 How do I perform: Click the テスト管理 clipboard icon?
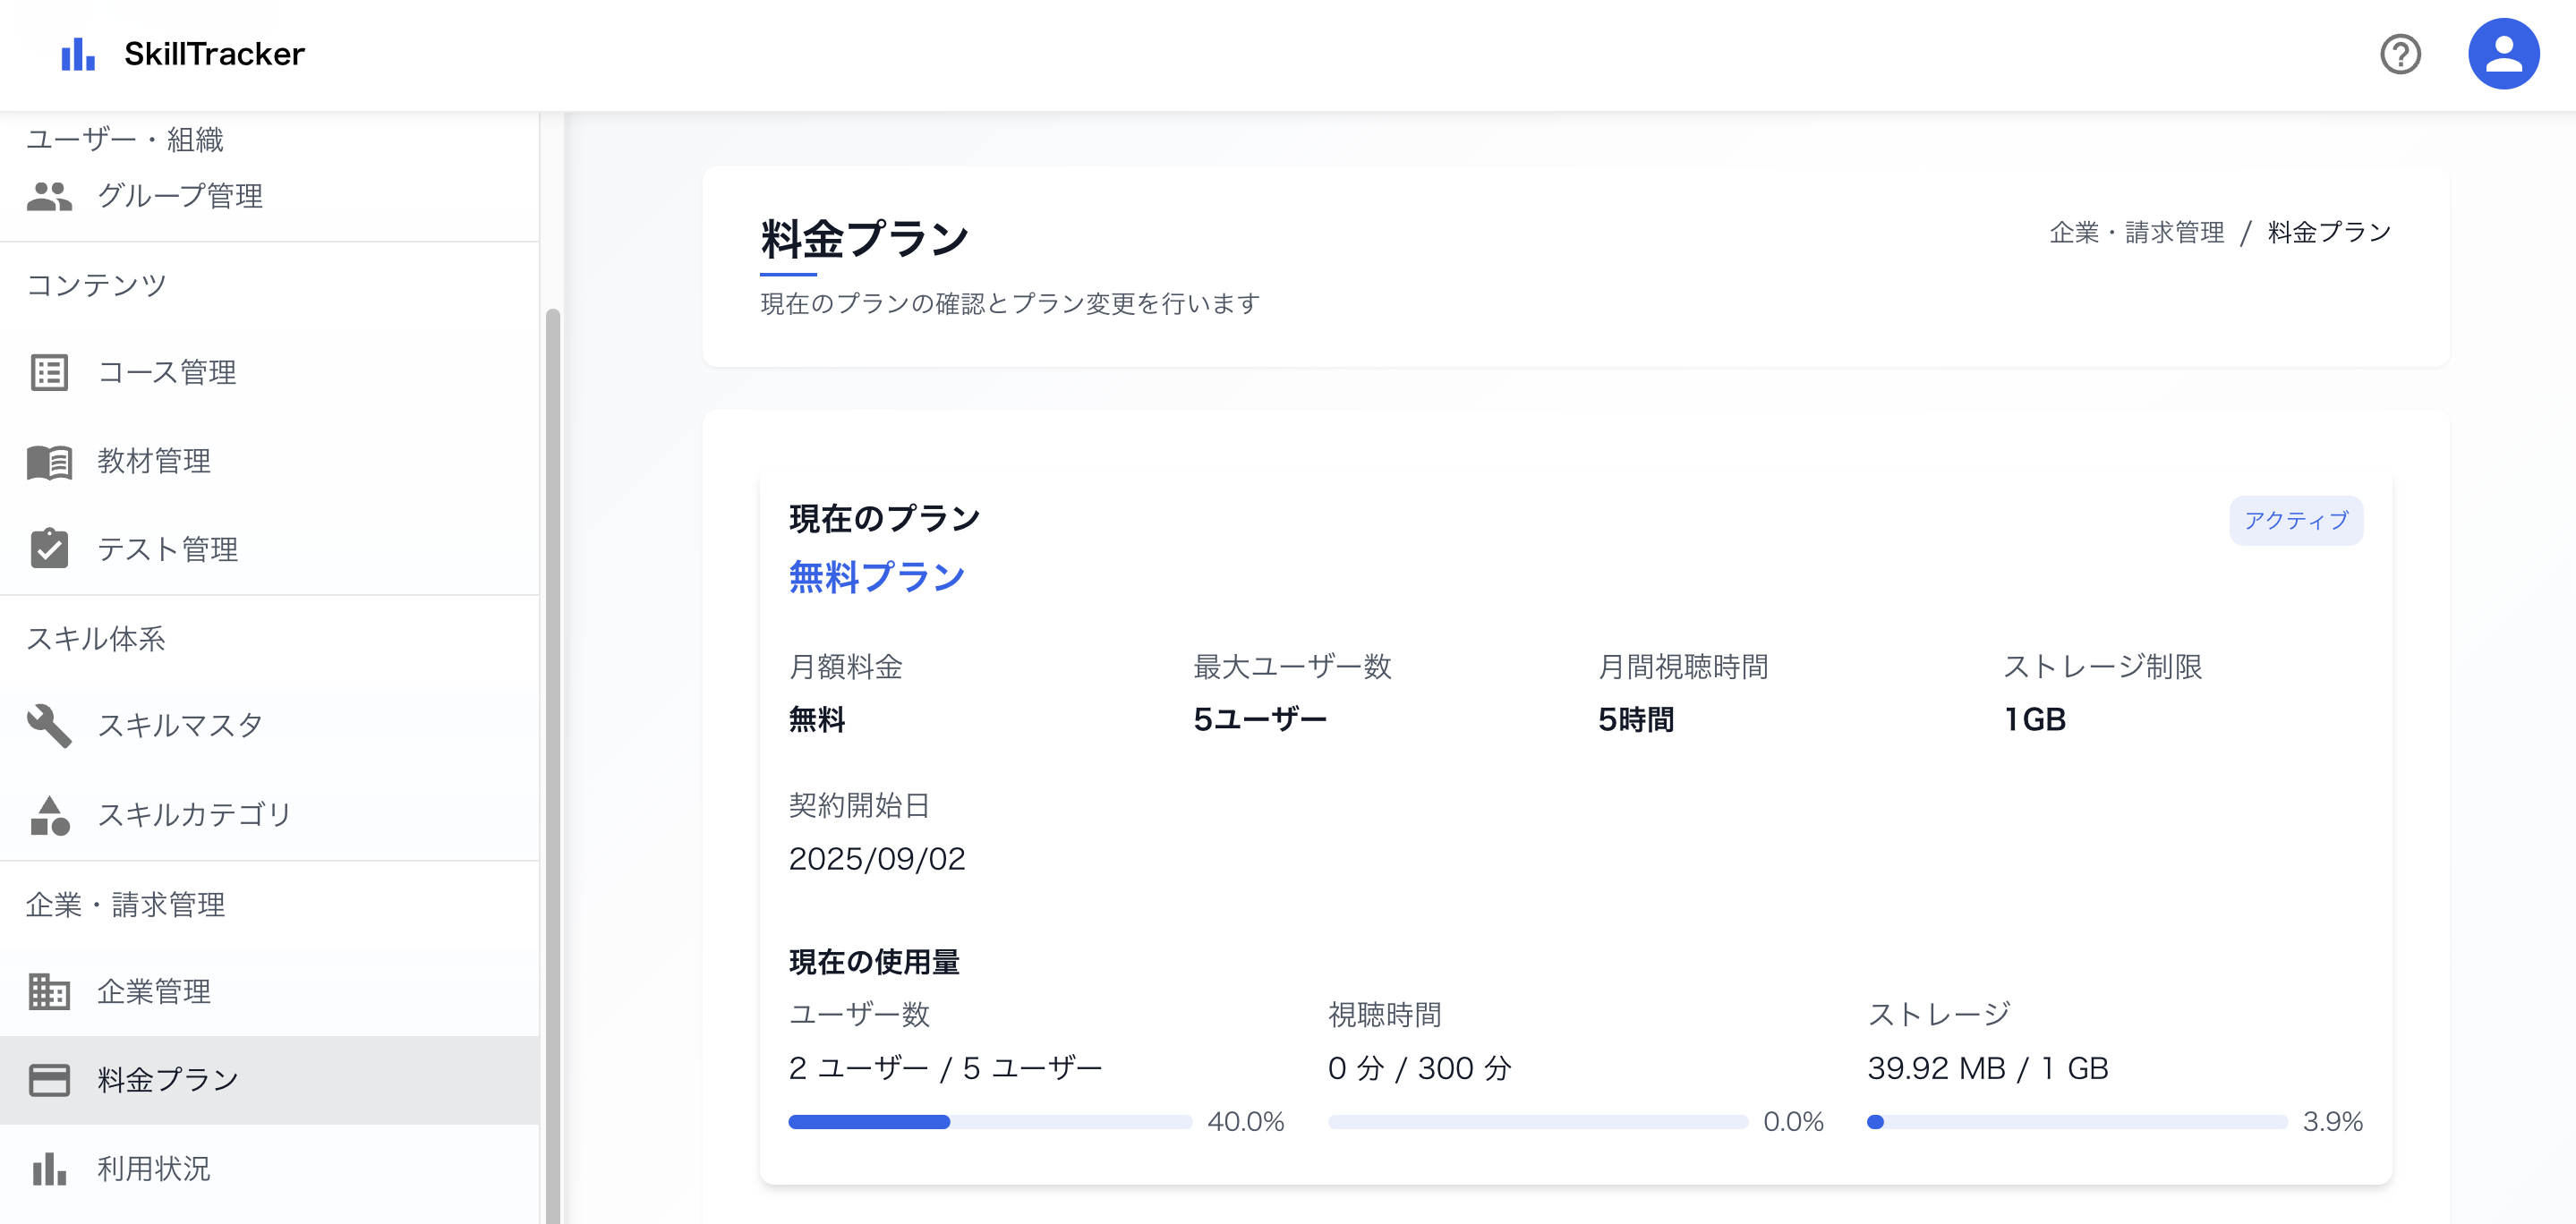(49, 549)
